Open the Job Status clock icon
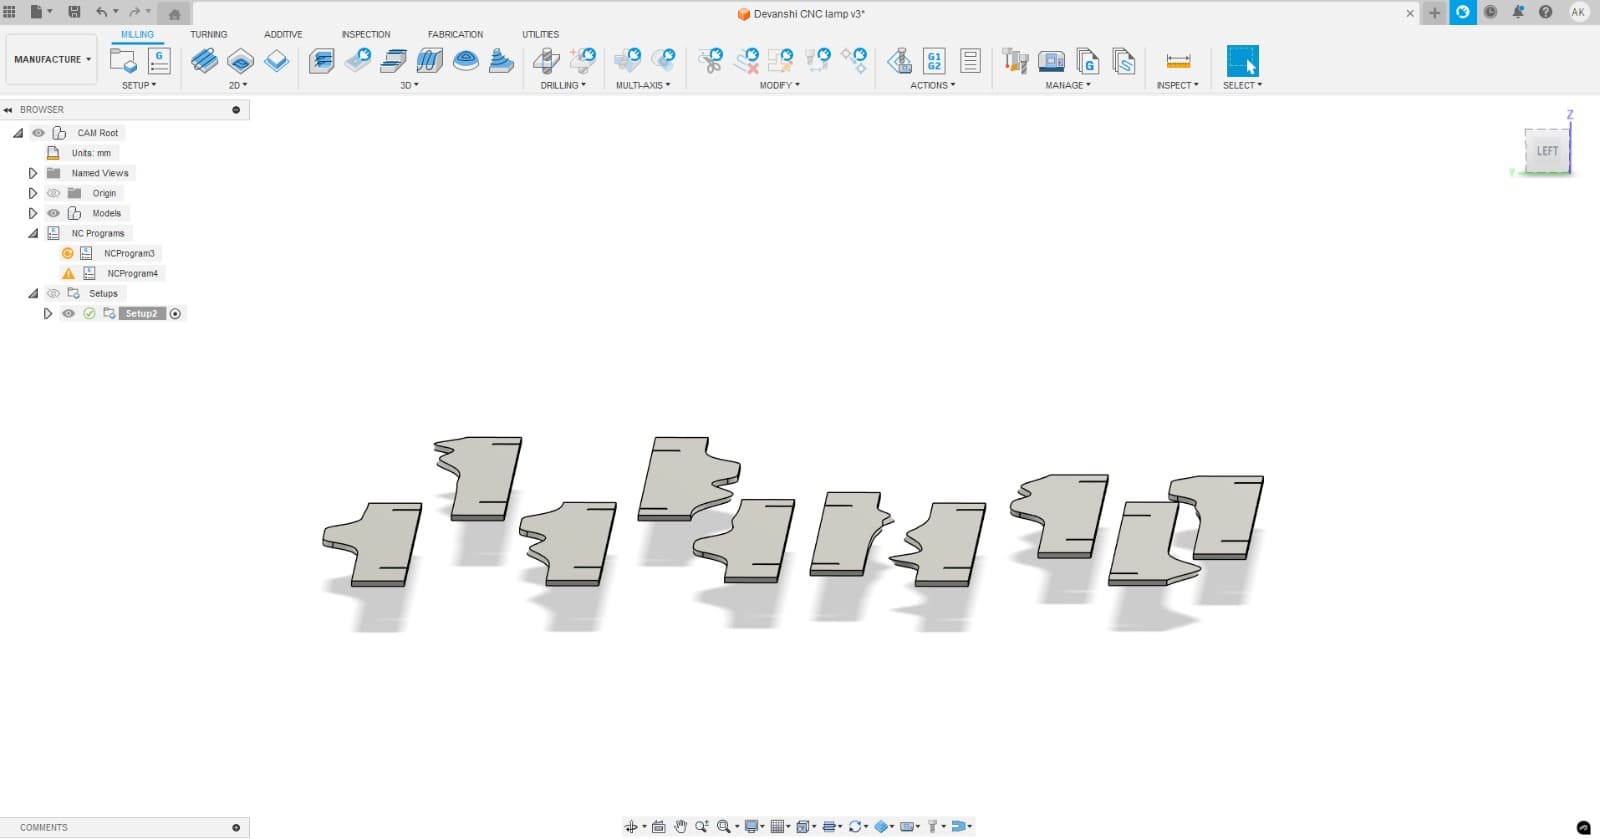The height and width of the screenshot is (839, 1600). [1490, 12]
